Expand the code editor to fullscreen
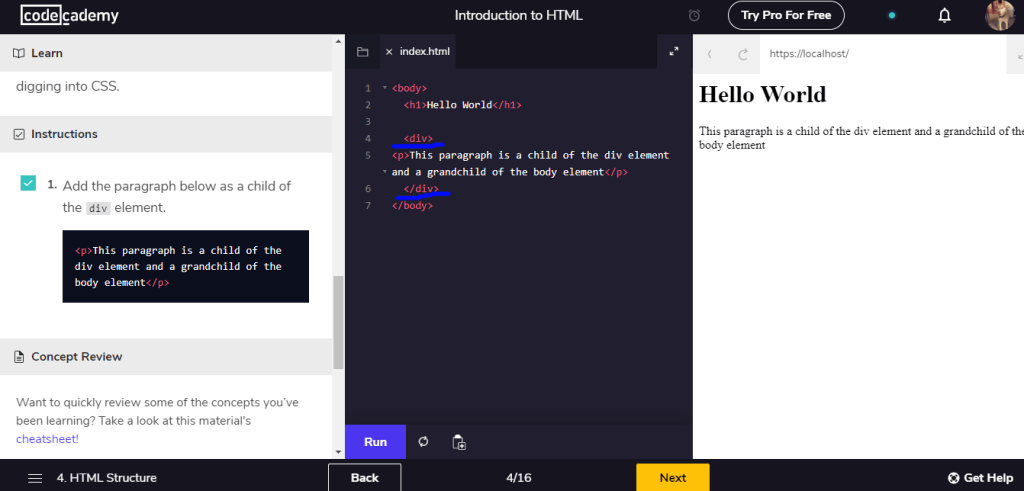 pos(674,52)
